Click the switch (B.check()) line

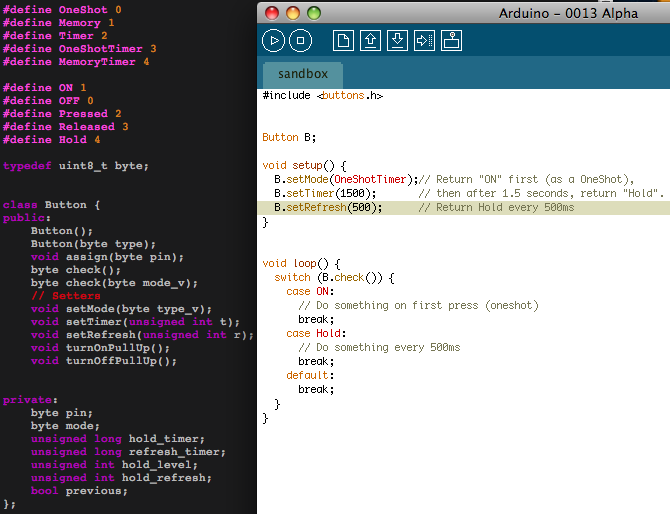click(334, 277)
